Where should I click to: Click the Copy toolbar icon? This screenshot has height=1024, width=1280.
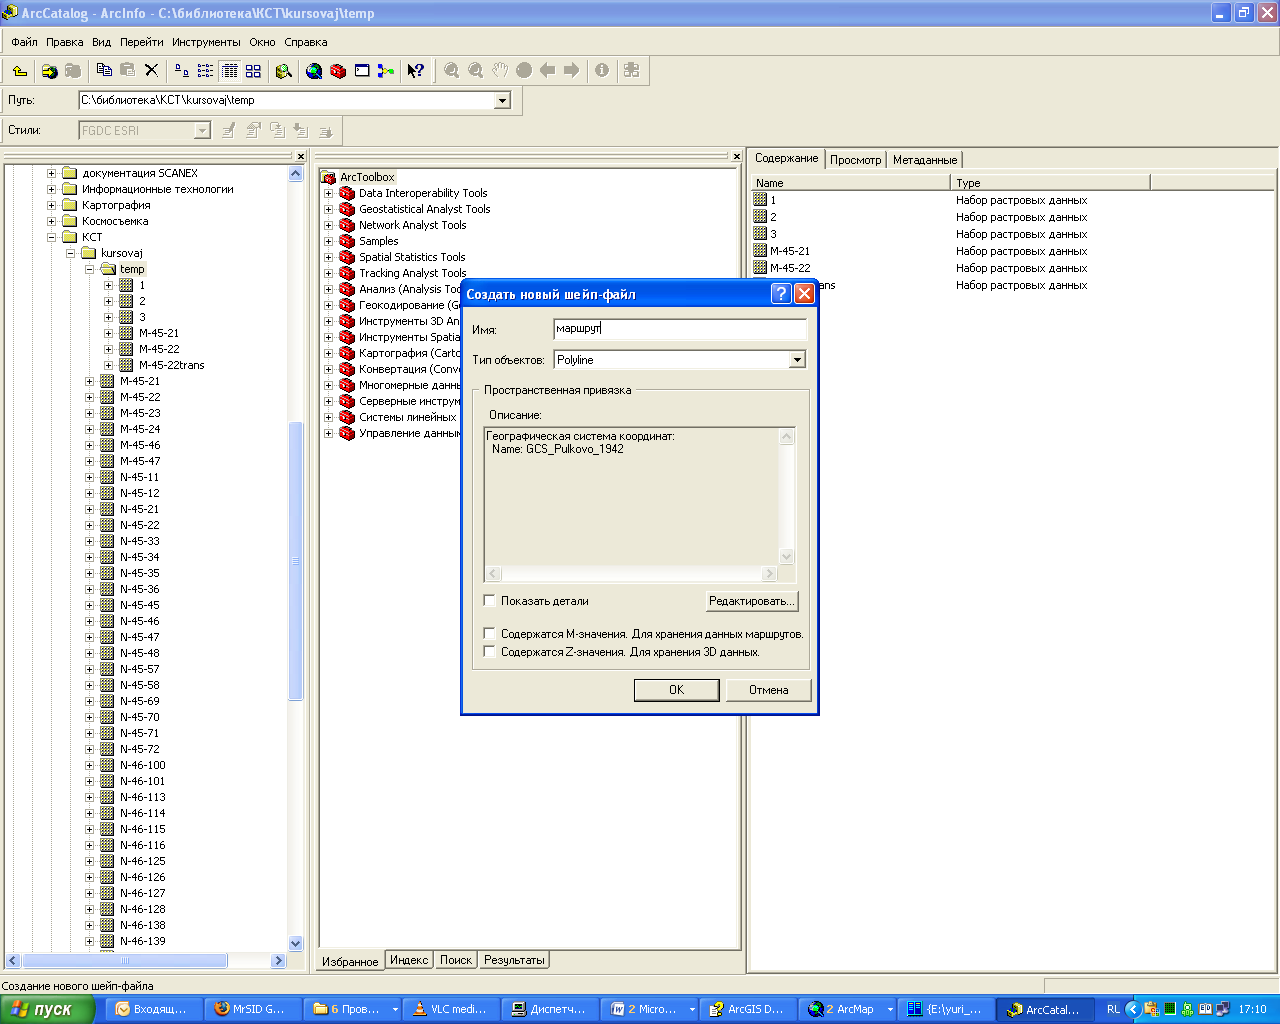(x=104, y=70)
